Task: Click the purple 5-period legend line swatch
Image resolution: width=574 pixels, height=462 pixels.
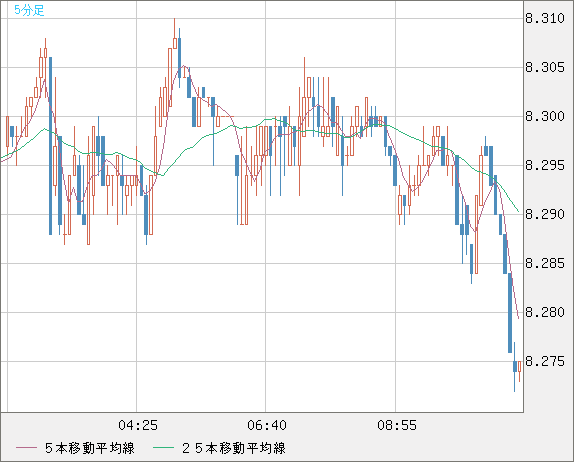Action: pos(26,448)
